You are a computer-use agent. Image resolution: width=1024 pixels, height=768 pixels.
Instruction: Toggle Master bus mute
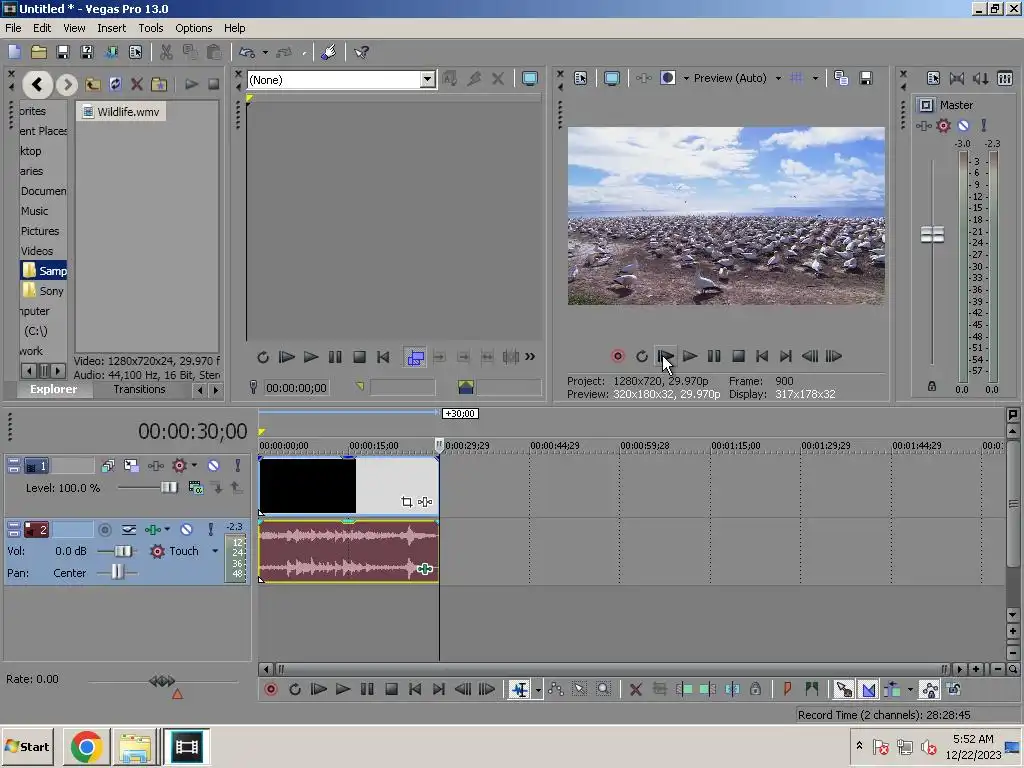click(x=963, y=125)
